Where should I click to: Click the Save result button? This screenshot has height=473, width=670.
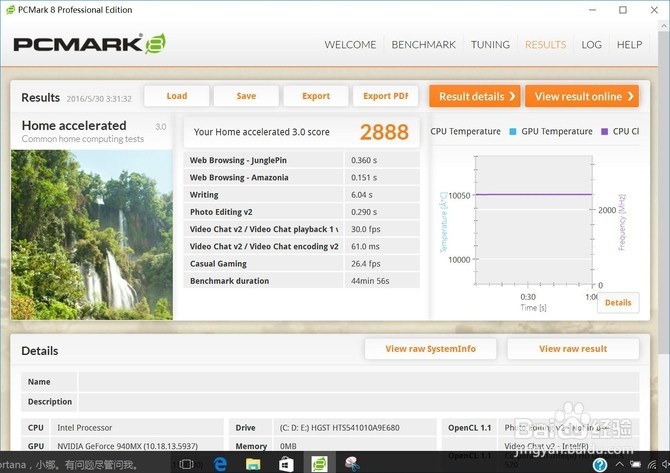point(246,96)
